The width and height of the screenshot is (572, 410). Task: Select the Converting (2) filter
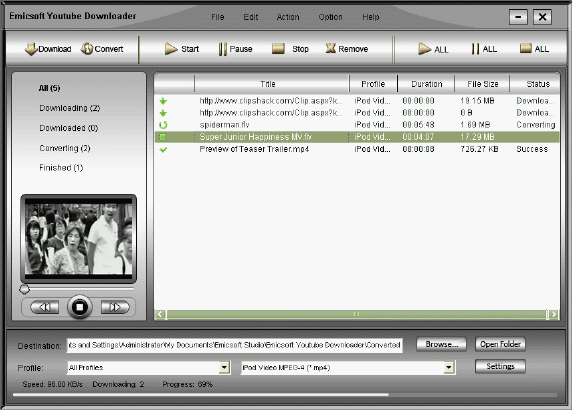click(x=65, y=148)
